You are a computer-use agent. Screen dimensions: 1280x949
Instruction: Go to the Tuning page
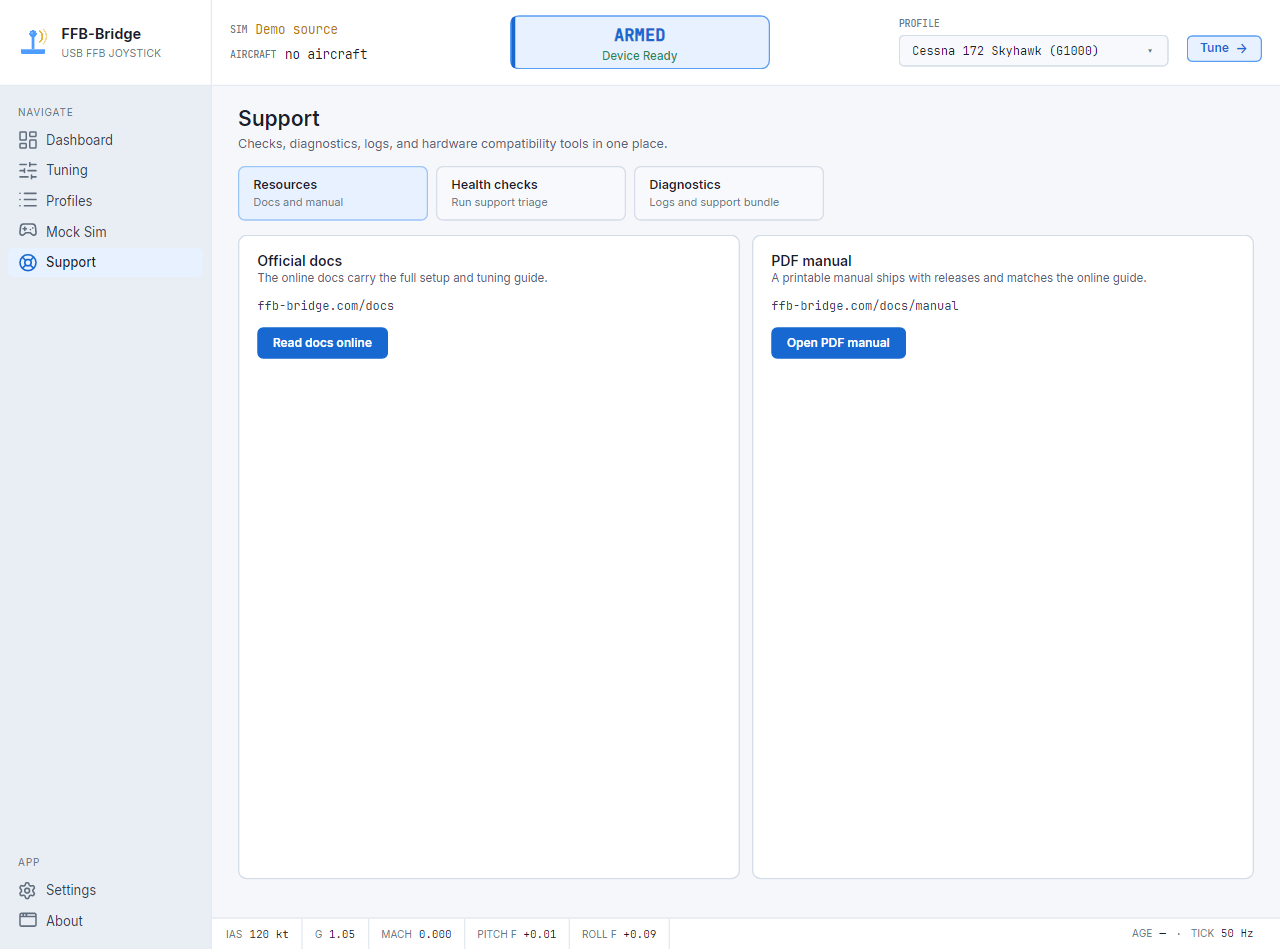click(x=105, y=170)
